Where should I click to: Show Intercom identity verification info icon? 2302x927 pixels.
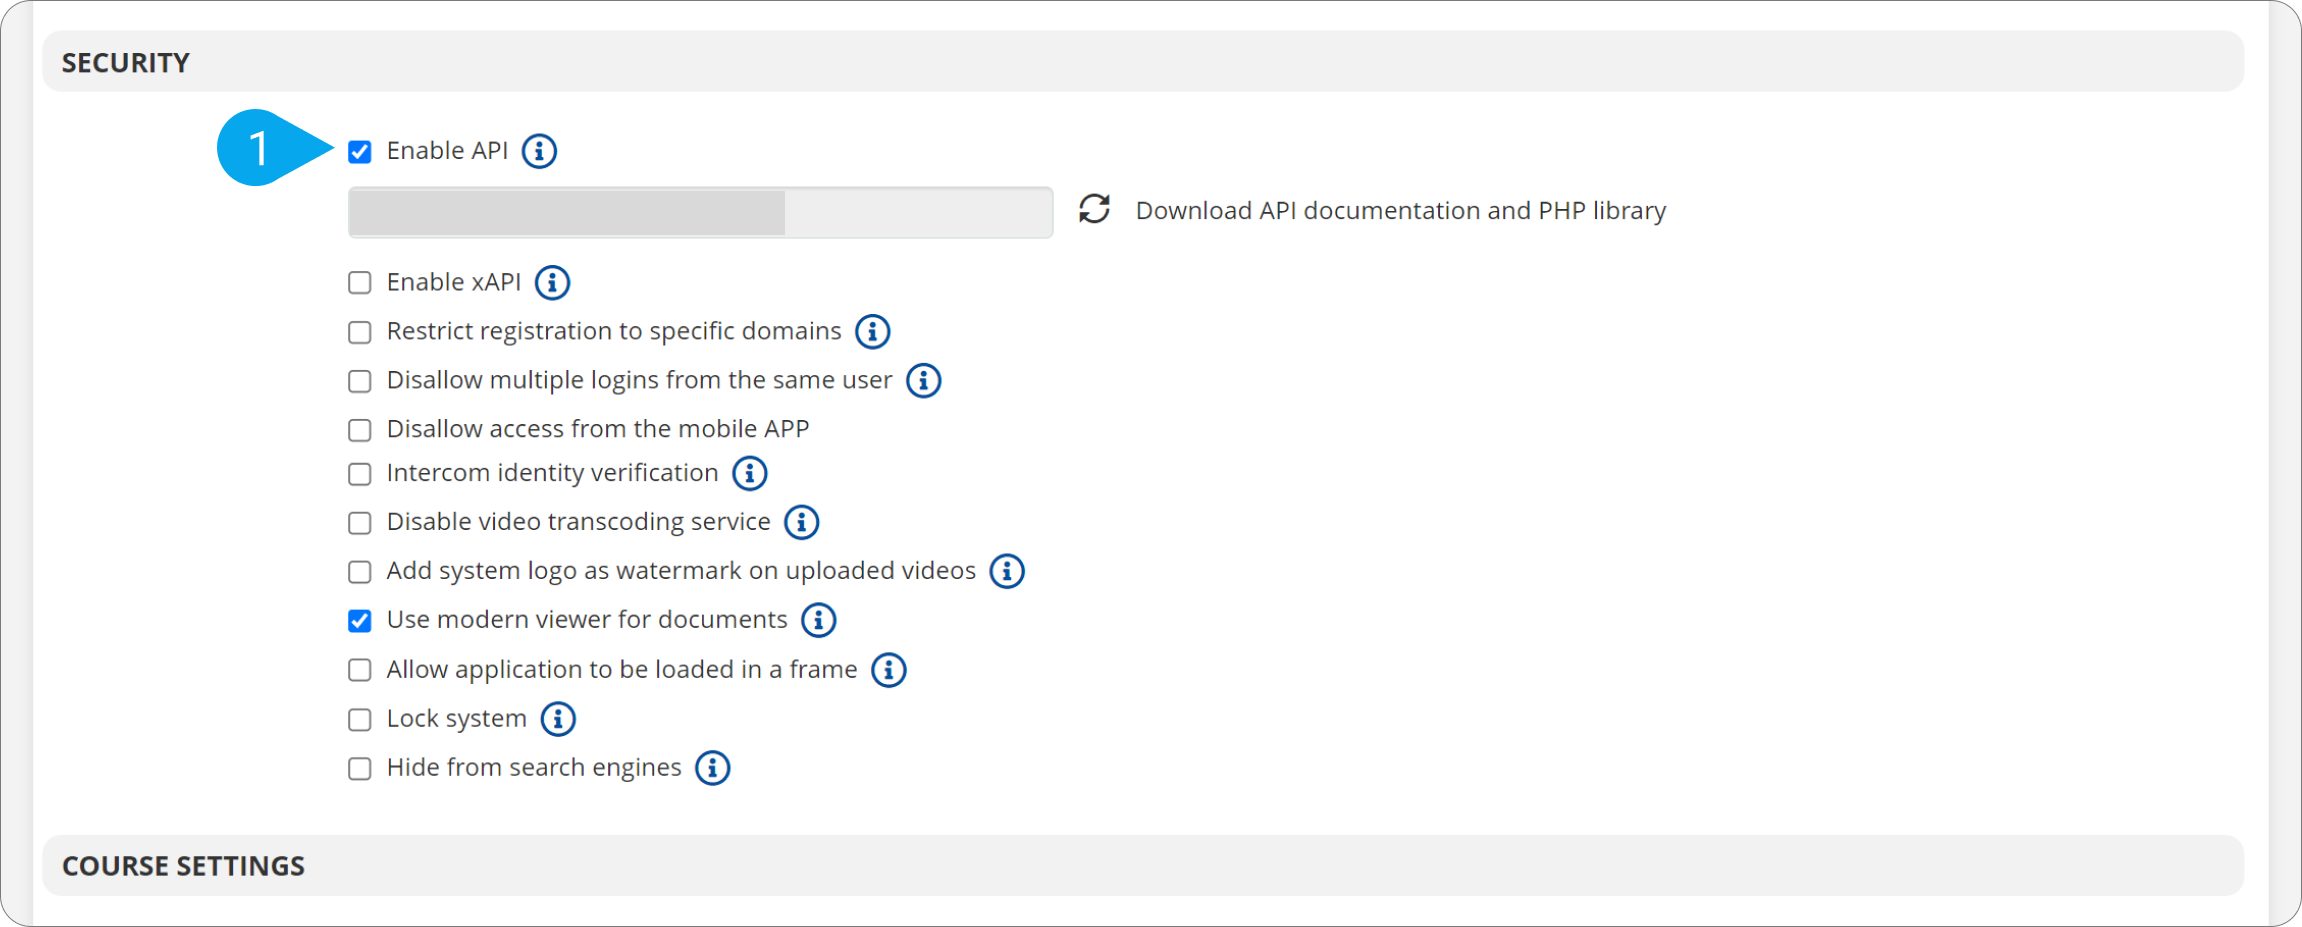coord(749,473)
